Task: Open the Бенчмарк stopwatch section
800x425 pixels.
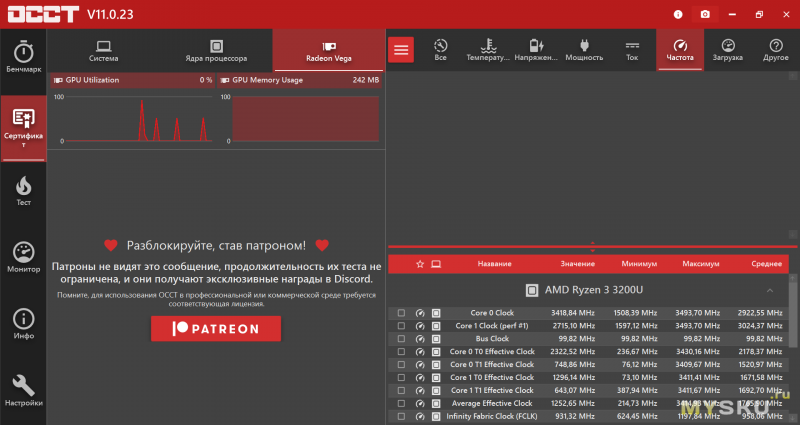Action: [x=23, y=56]
